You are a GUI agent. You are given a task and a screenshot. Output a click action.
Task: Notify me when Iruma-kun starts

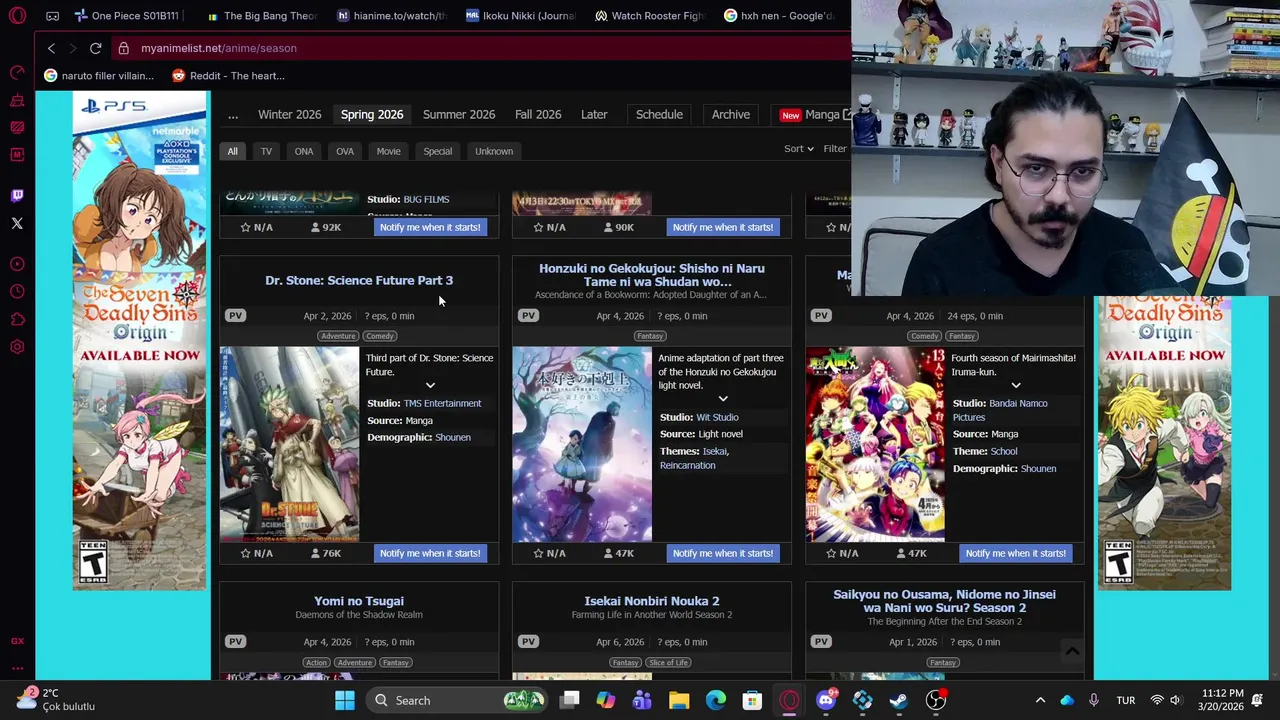click(1016, 553)
